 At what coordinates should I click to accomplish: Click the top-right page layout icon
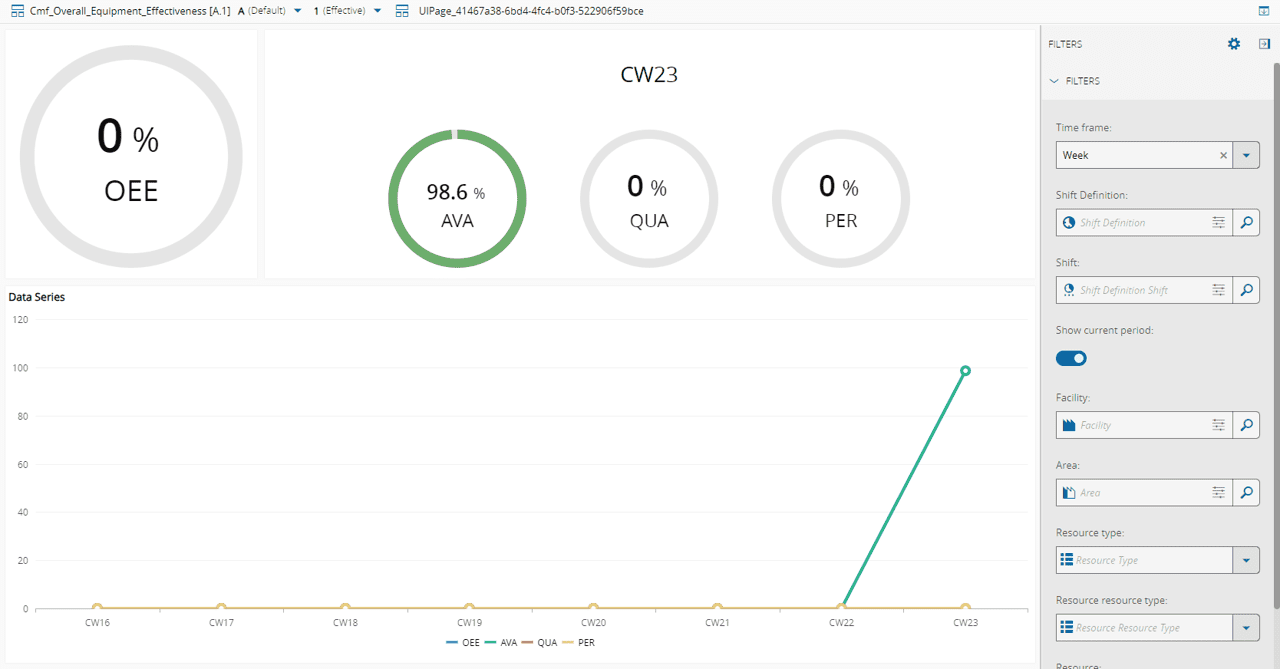(1264, 11)
